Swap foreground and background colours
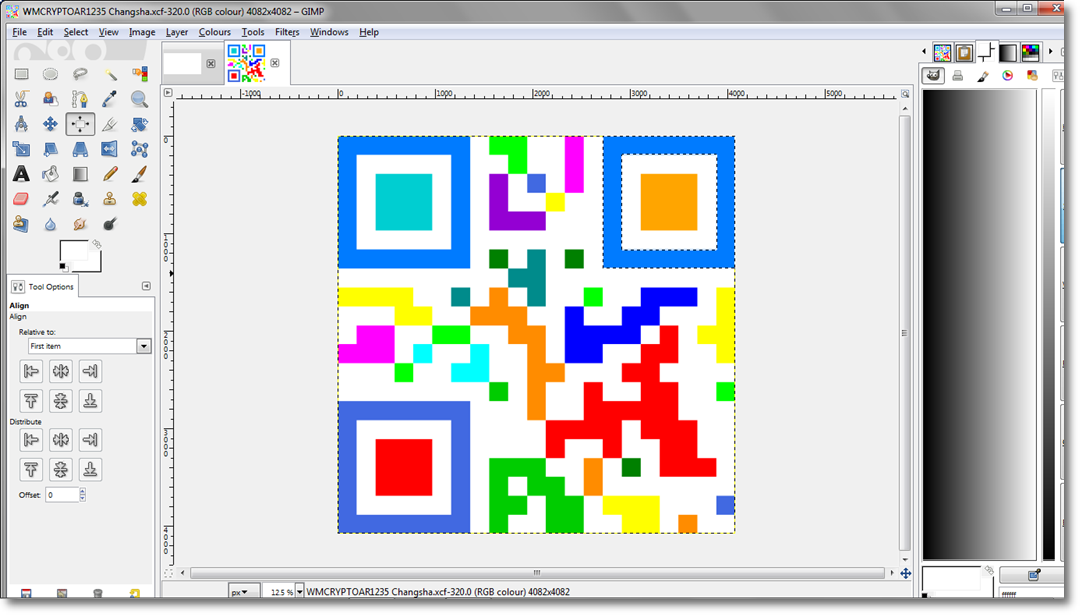Screen dimensions: 1080x615 pyautogui.click(x=96, y=244)
